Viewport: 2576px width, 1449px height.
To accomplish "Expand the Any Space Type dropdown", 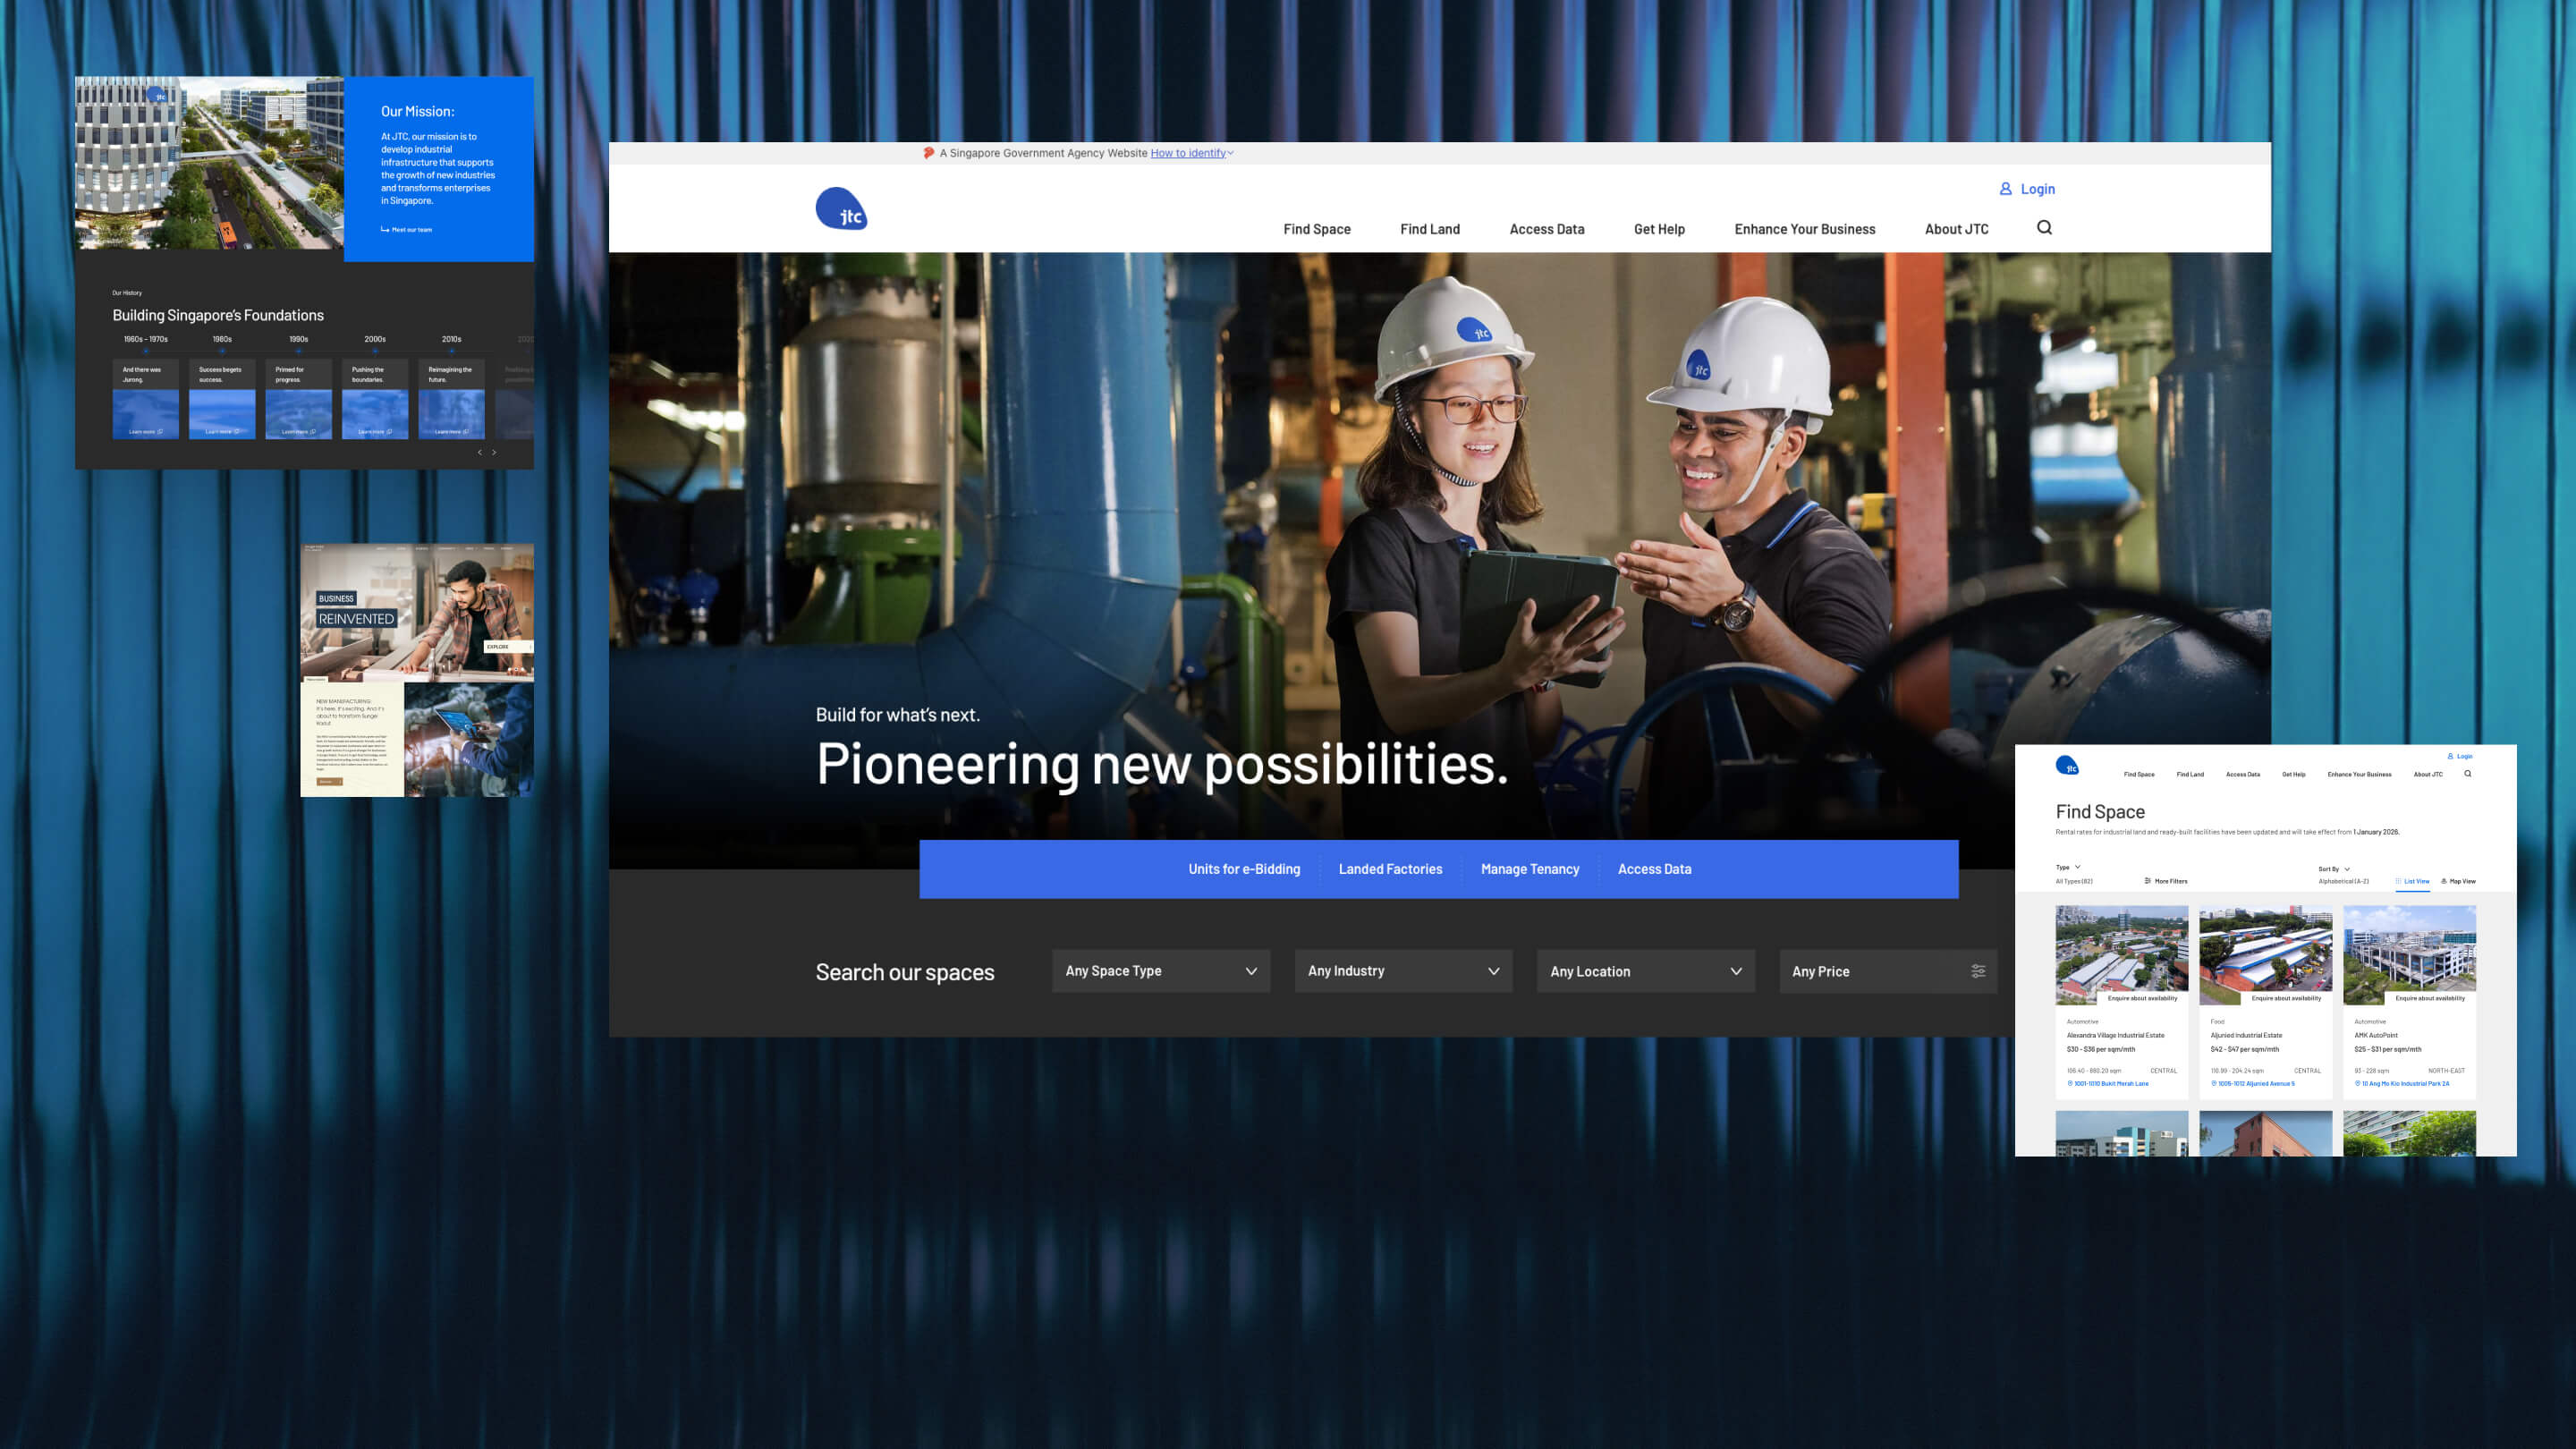I will click(x=1160, y=971).
